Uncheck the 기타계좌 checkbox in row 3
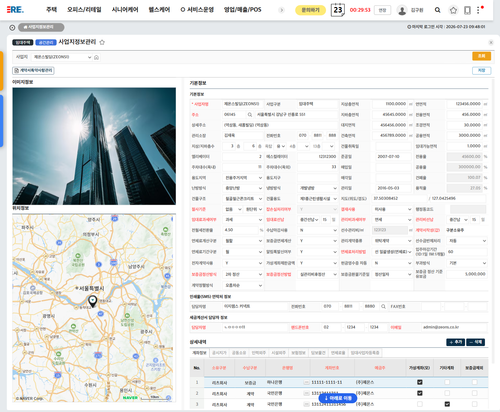 point(447,404)
